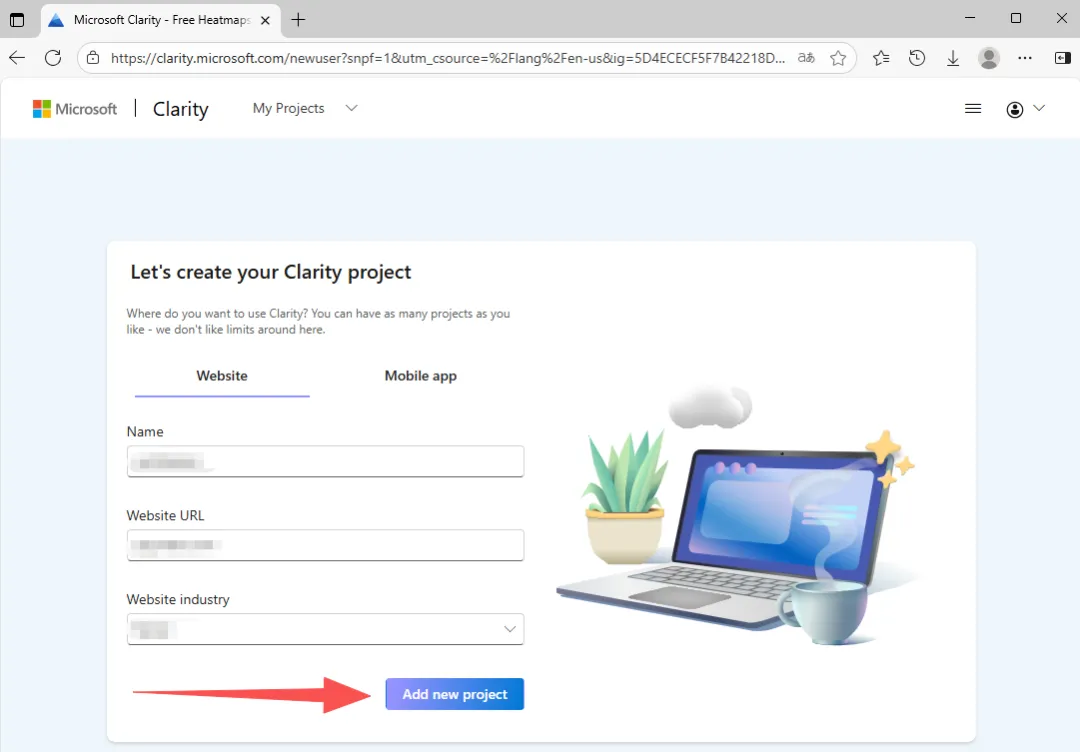The width and height of the screenshot is (1080, 752).
Task: Open the Website industry dropdown
Action: (x=325, y=629)
